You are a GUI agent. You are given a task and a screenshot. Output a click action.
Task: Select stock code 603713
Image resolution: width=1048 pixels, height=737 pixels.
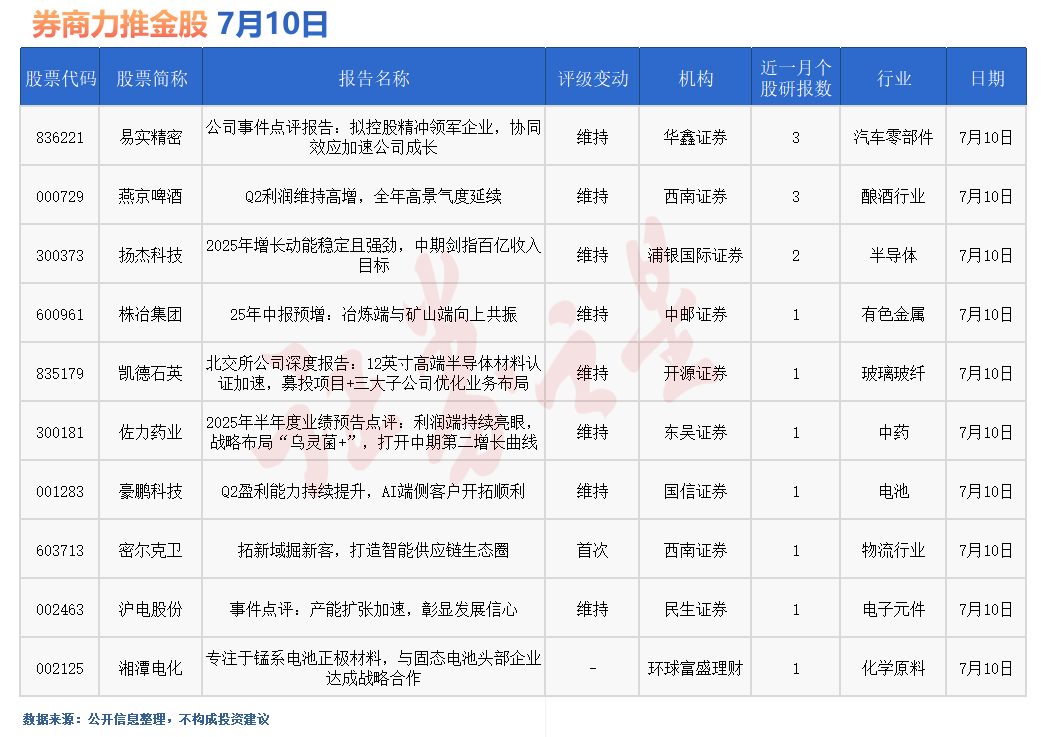pos(60,551)
